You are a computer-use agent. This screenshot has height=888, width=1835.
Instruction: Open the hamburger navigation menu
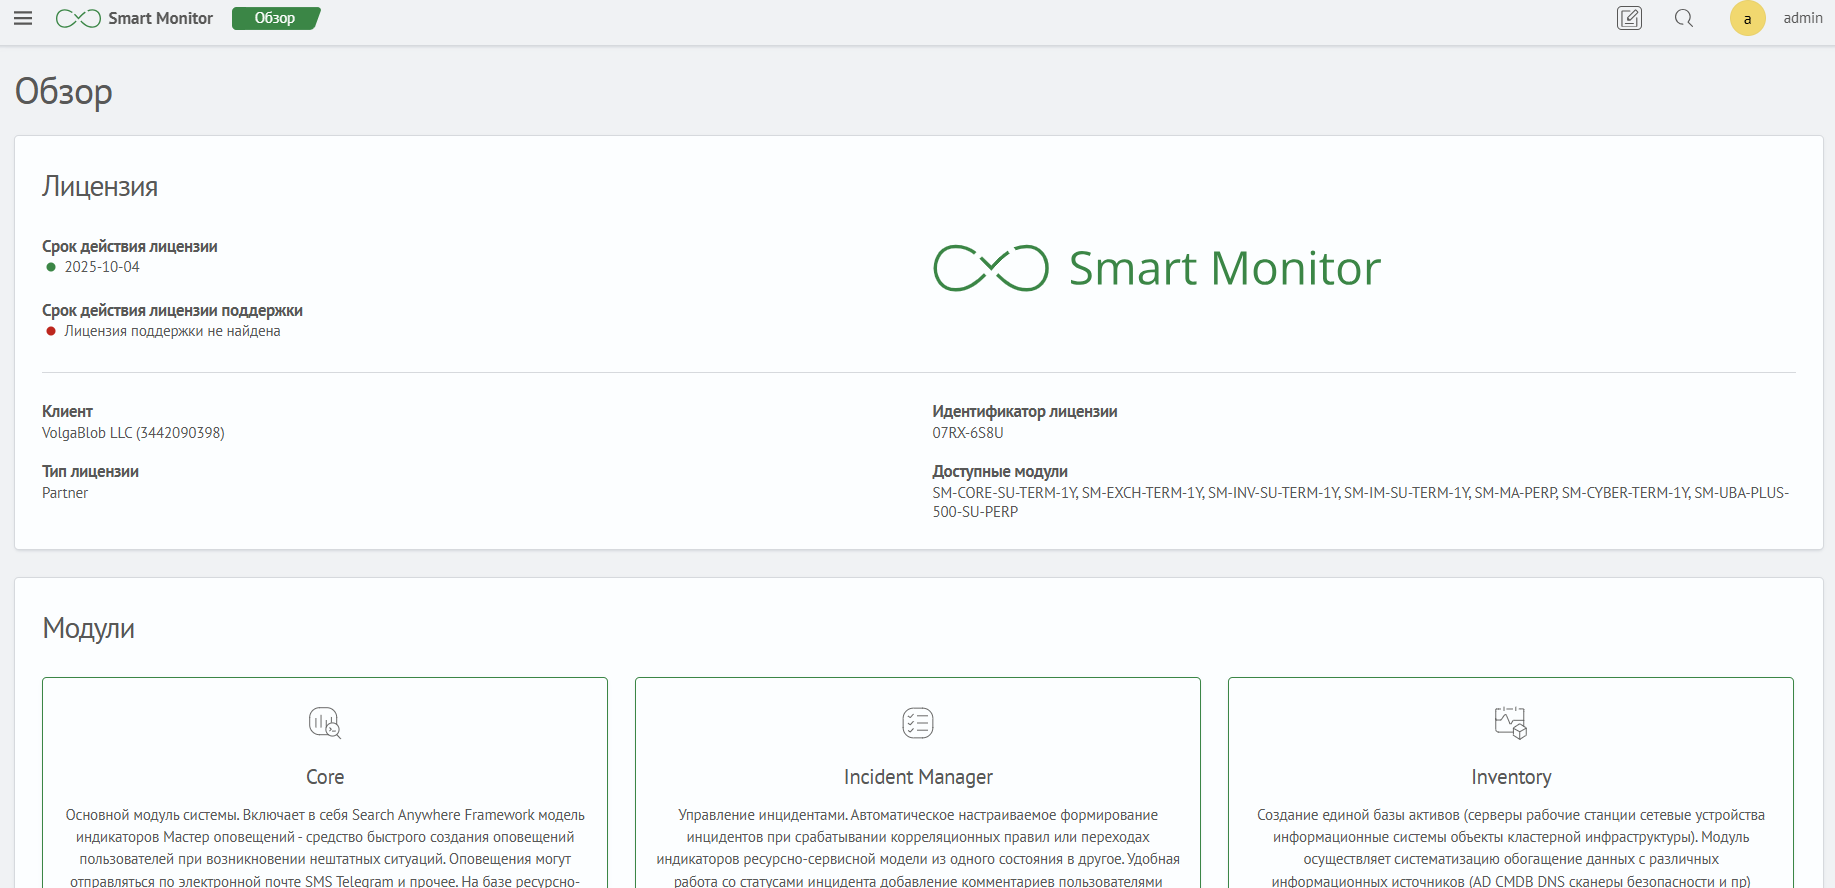click(23, 18)
